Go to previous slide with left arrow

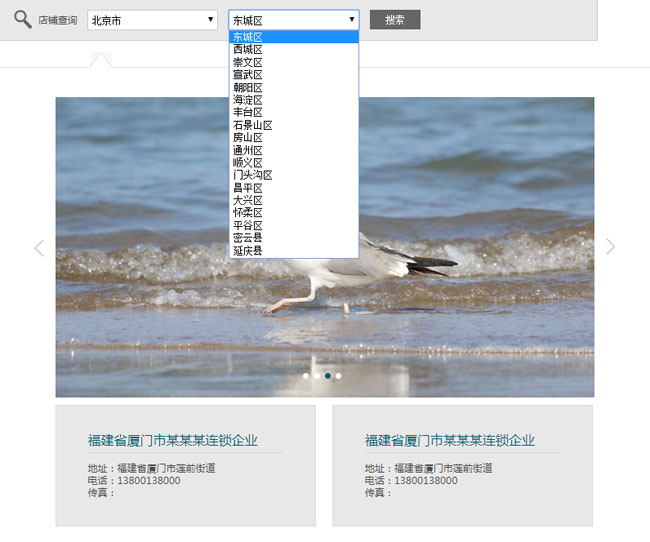coord(39,248)
